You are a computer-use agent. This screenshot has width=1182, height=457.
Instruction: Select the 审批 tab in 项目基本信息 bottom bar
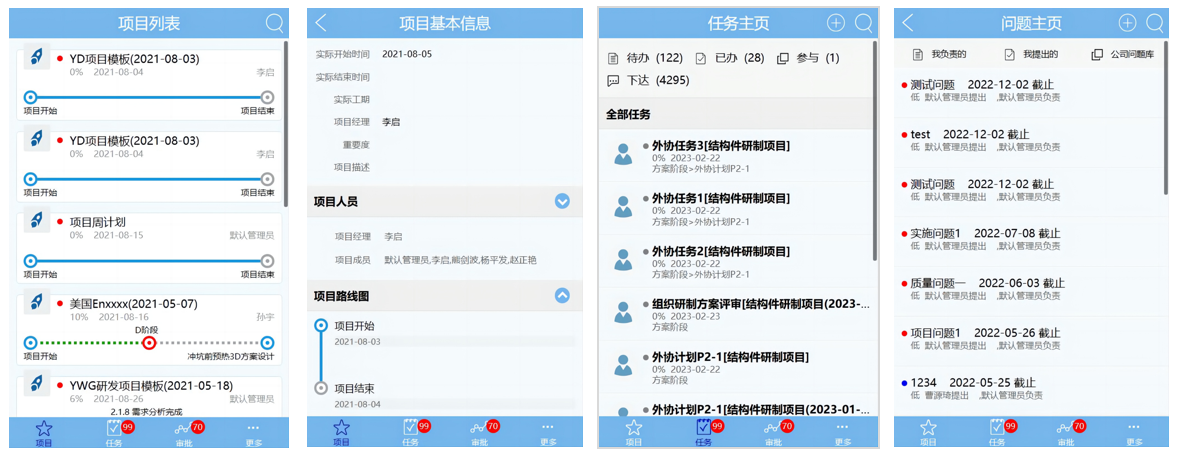pos(481,432)
